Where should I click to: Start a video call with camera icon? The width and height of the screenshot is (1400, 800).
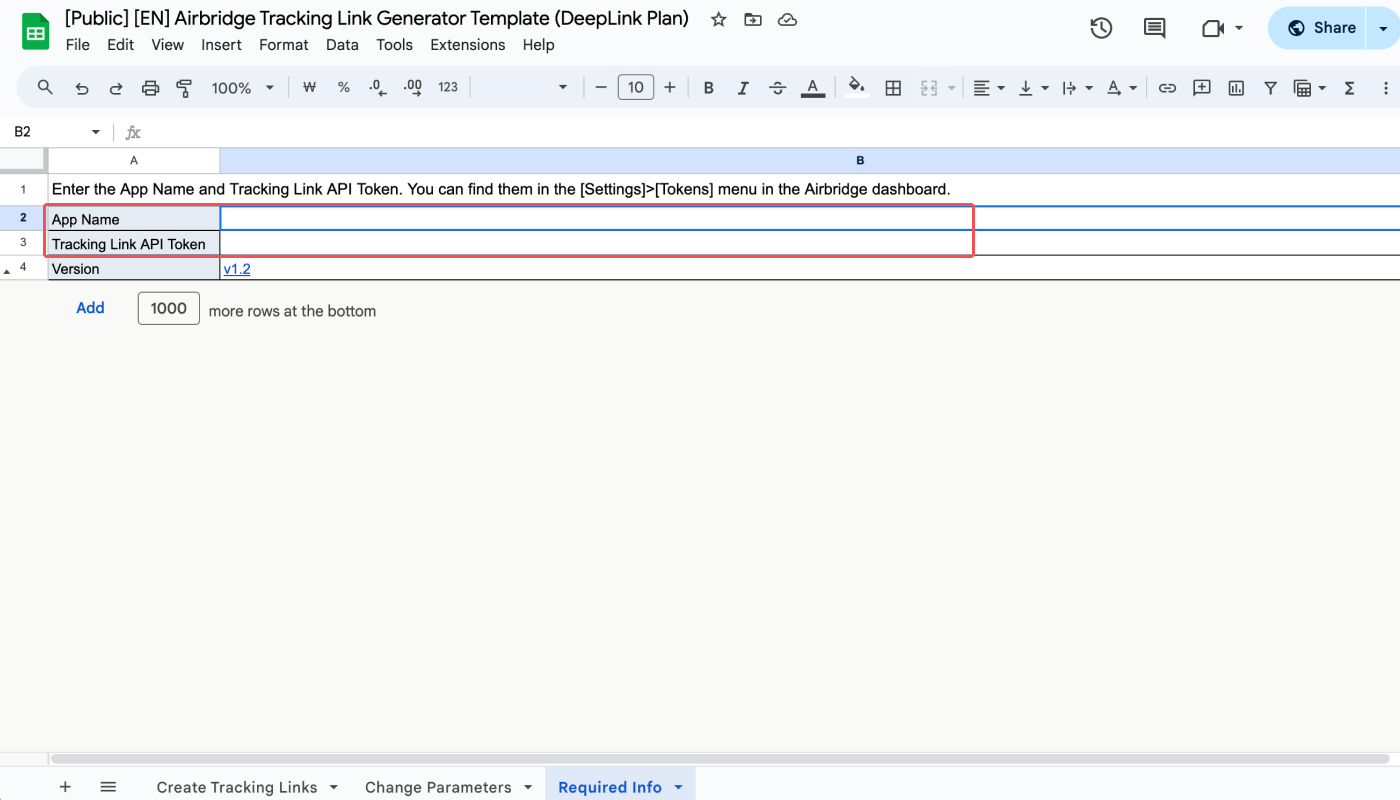click(1213, 28)
